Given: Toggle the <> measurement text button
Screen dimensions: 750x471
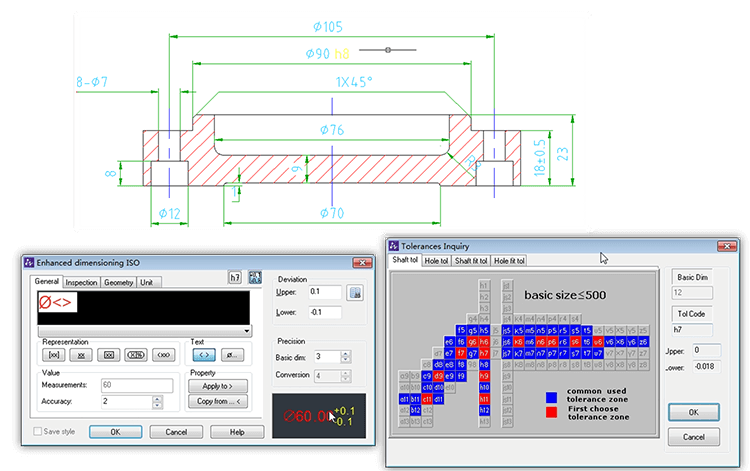Looking at the screenshot, I should tap(202, 354).
